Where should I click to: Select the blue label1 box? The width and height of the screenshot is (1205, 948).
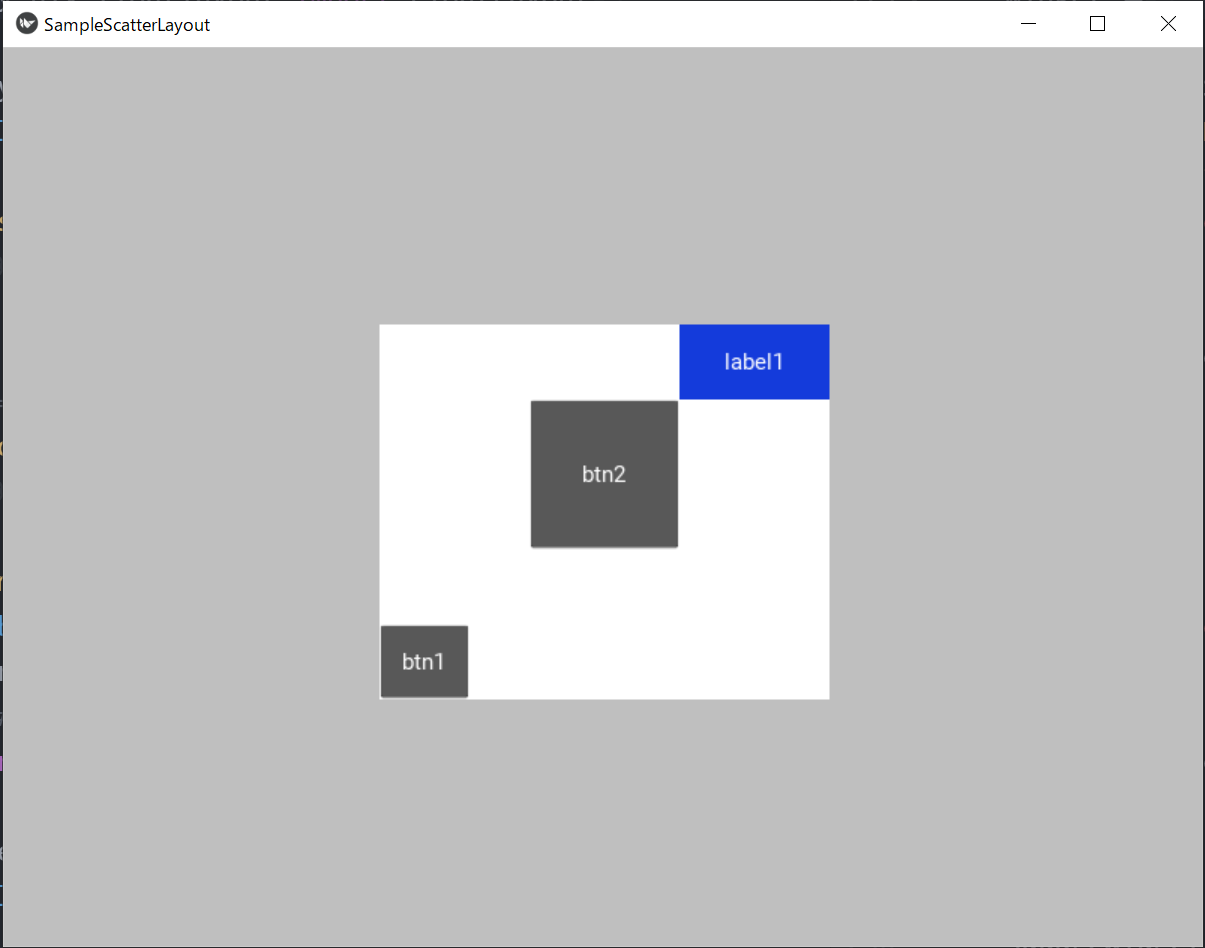point(754,361)
